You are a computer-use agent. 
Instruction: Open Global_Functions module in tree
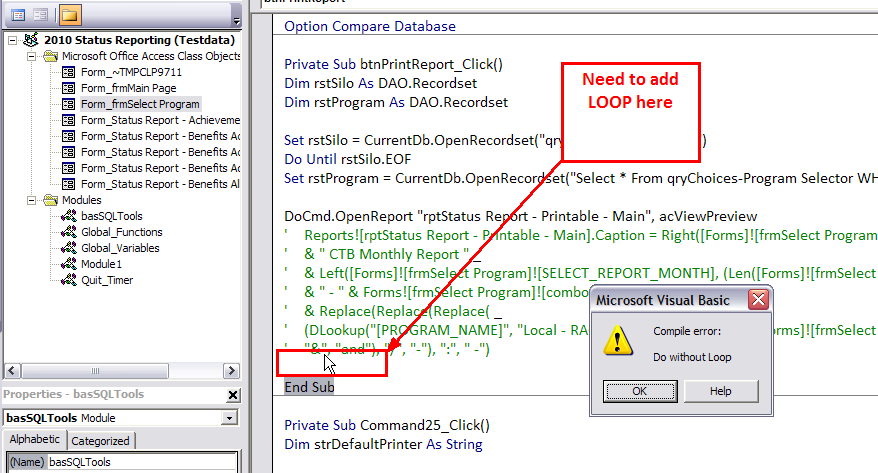(x=122, y=232)
